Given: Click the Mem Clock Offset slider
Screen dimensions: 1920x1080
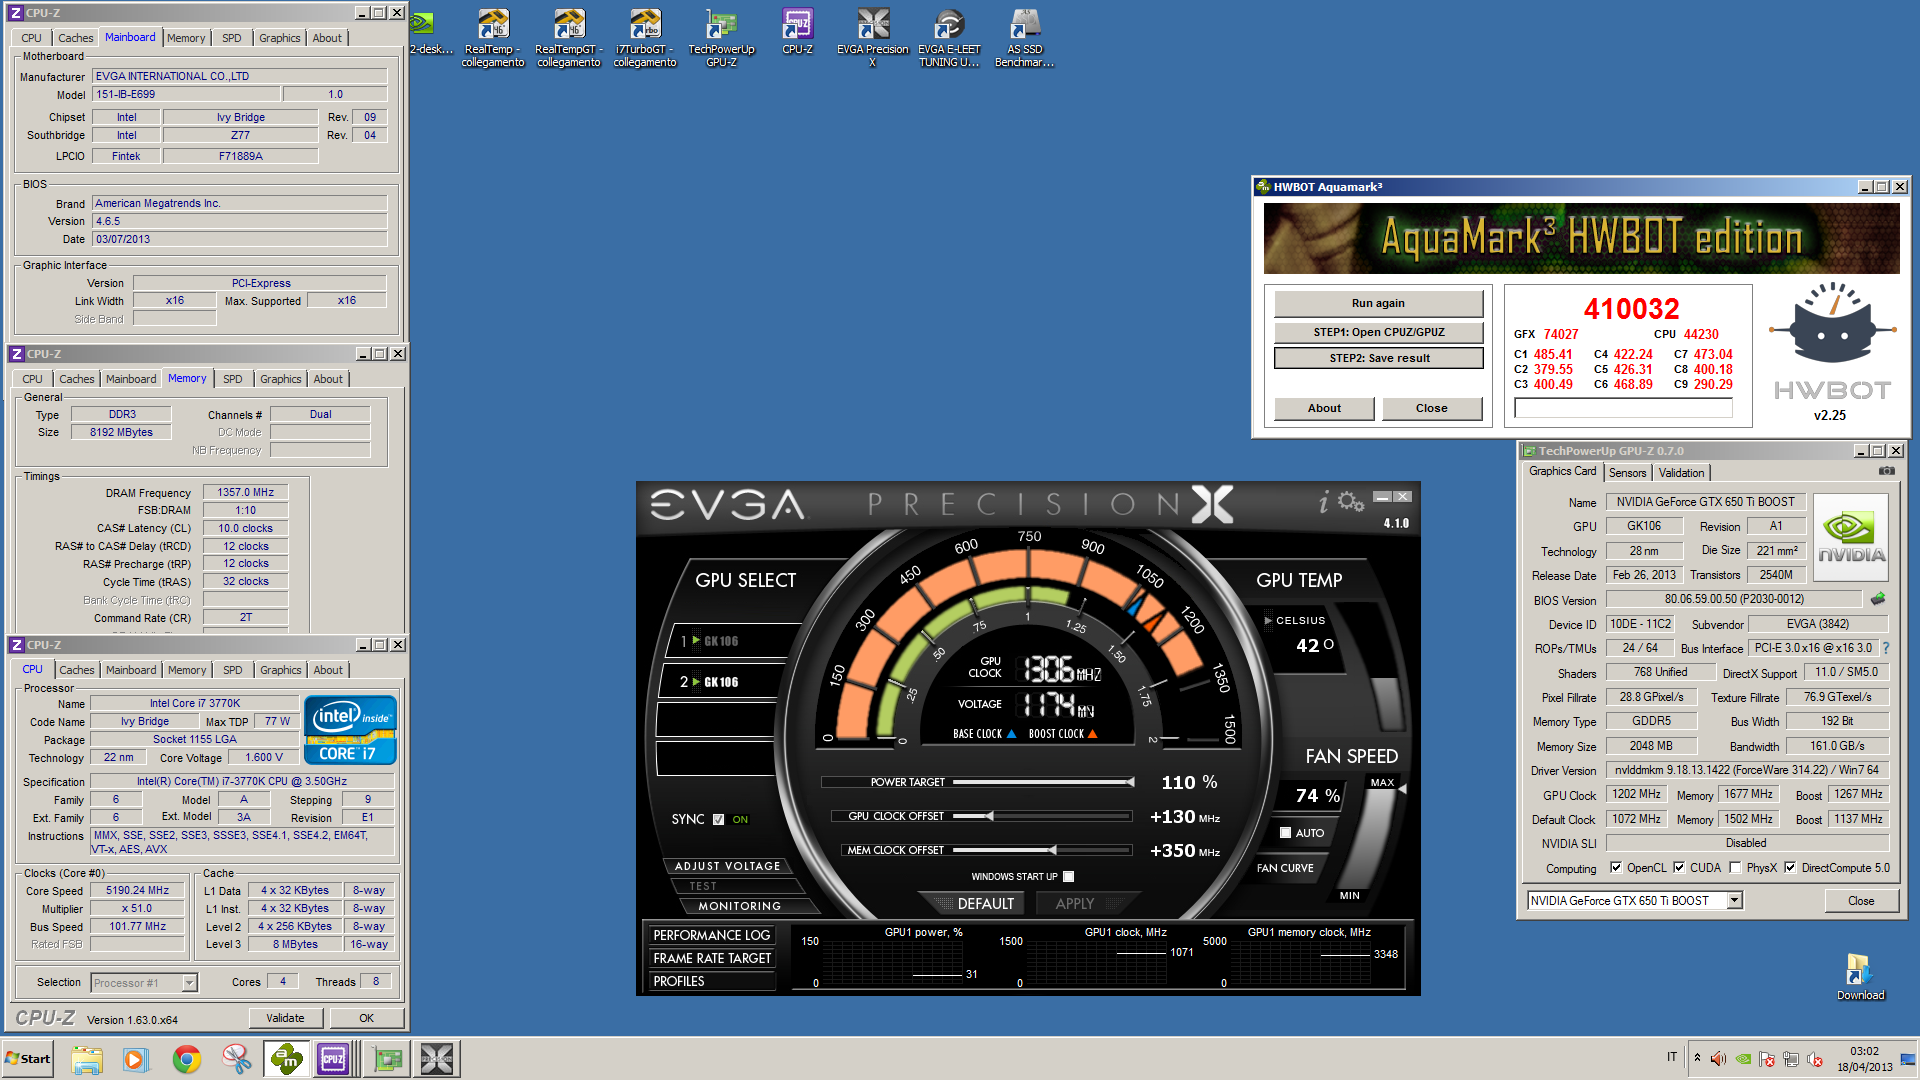Looking at the screenshot, I should point(1042,850).
